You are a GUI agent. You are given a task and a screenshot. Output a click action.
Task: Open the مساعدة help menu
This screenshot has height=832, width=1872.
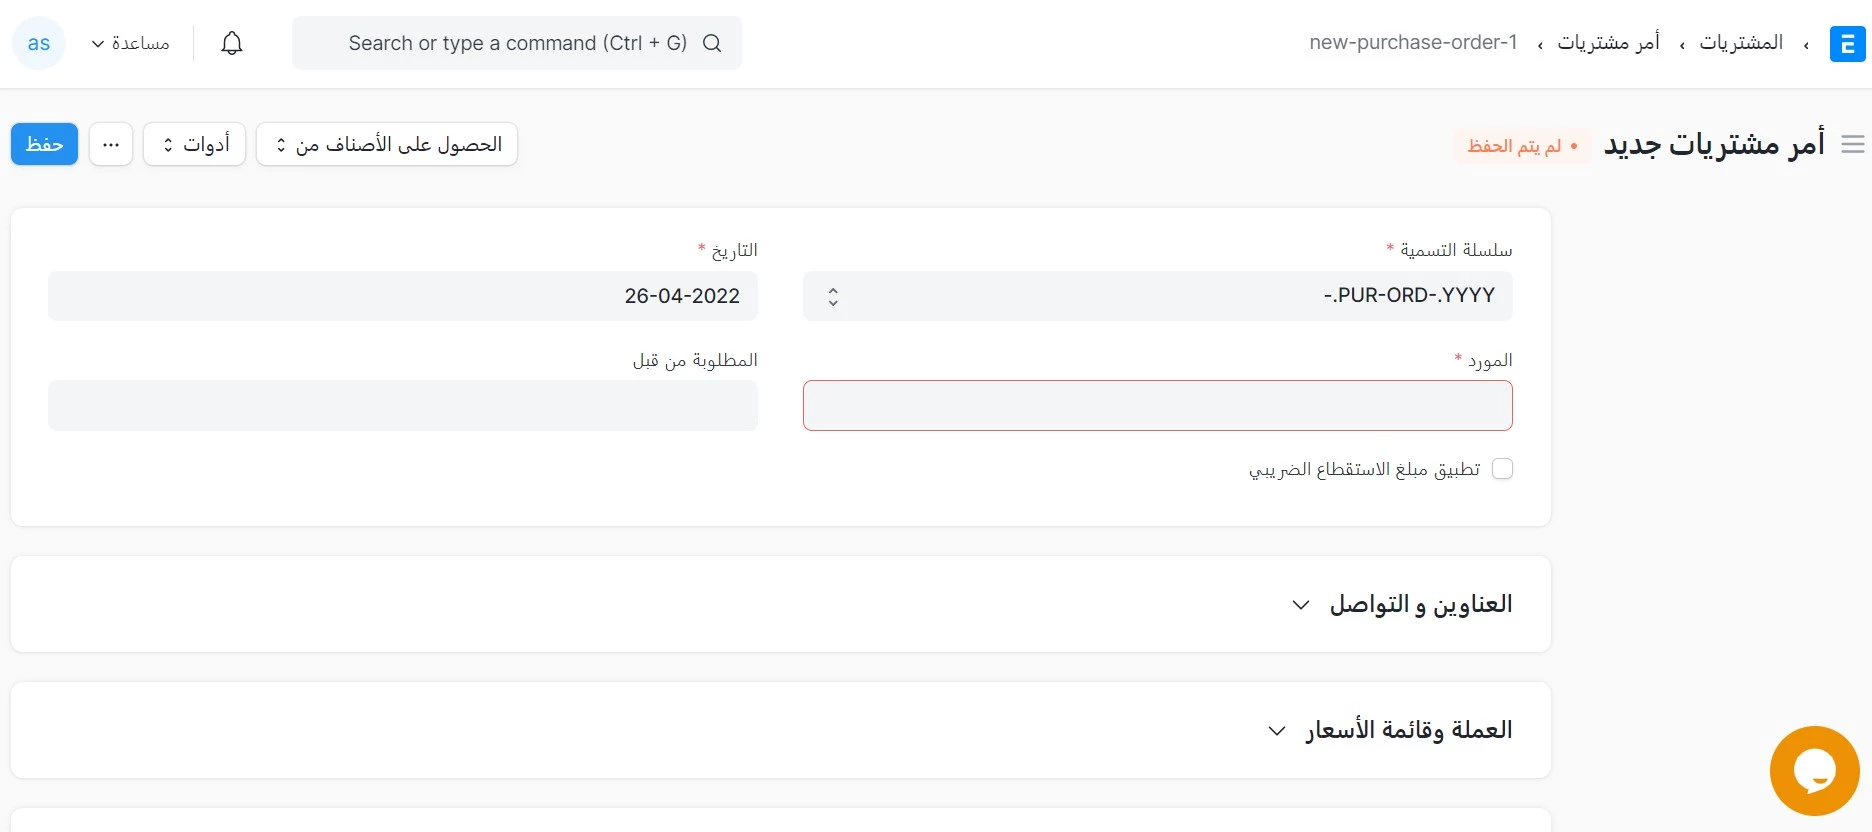tap(130, 43)
